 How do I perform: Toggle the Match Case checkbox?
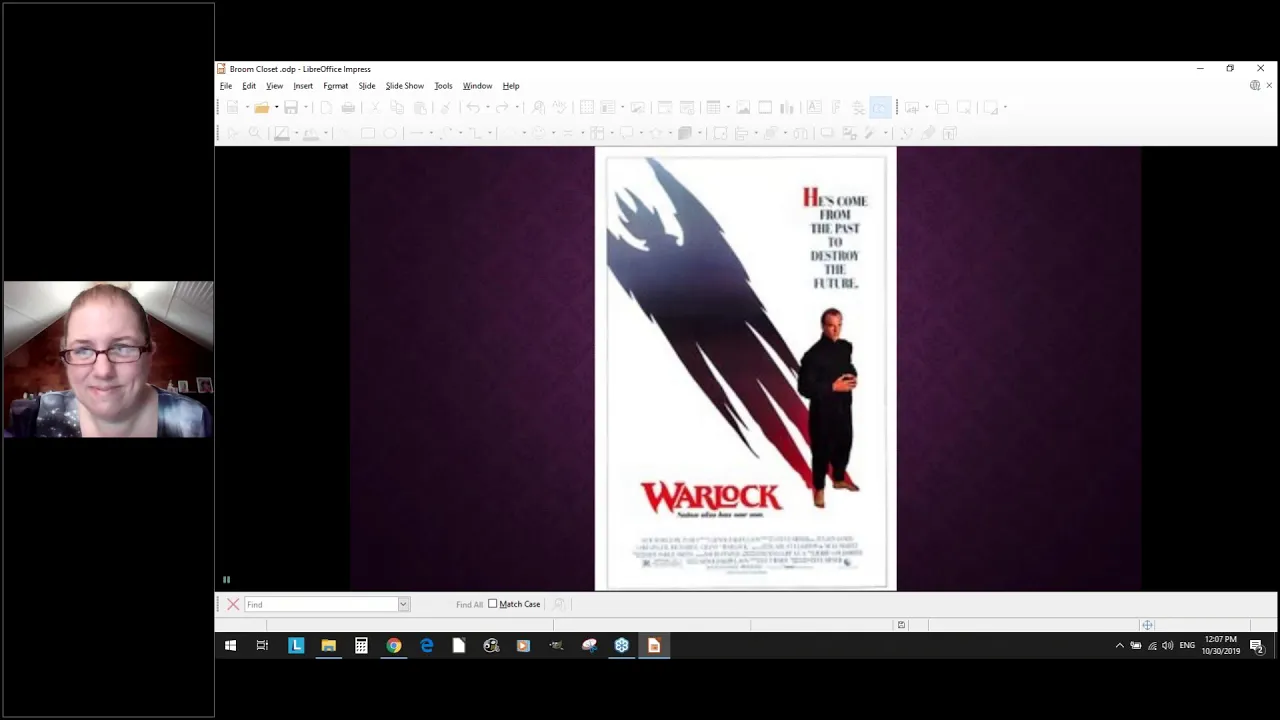point(493,604)
